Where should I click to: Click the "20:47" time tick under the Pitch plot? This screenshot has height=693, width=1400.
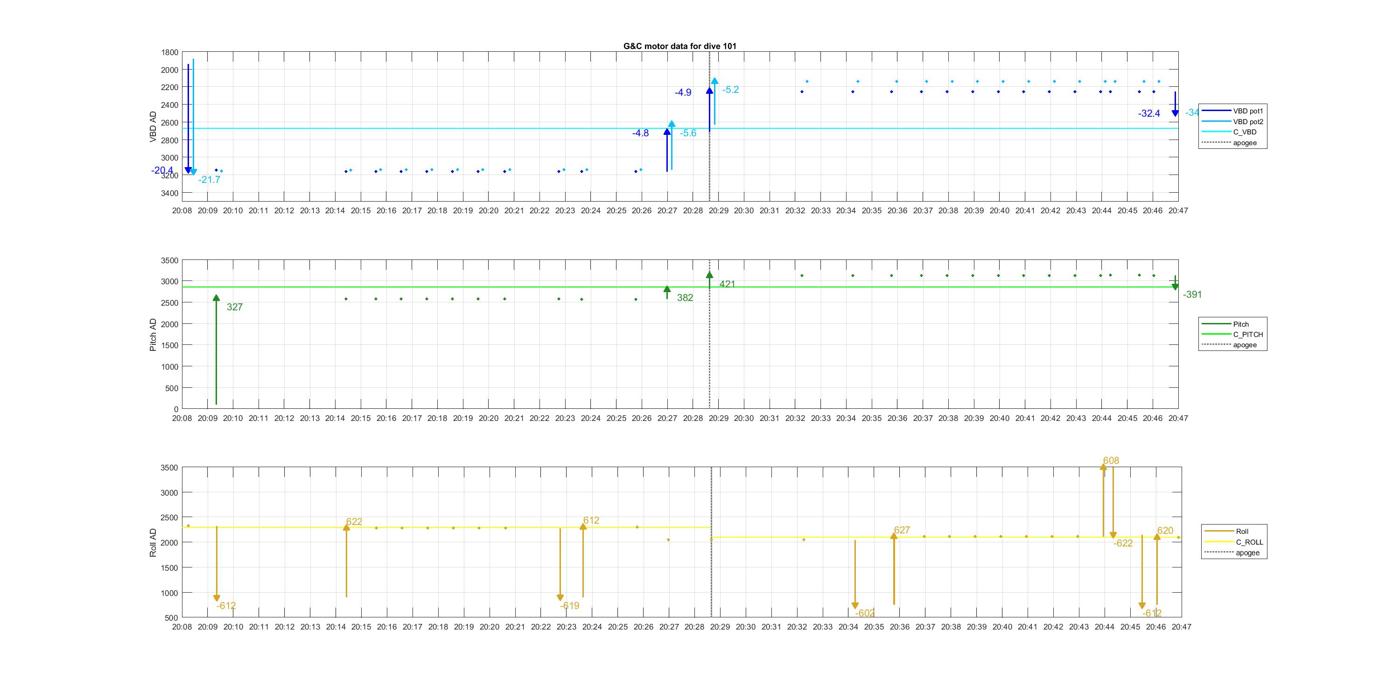(x=1178, y=418)
